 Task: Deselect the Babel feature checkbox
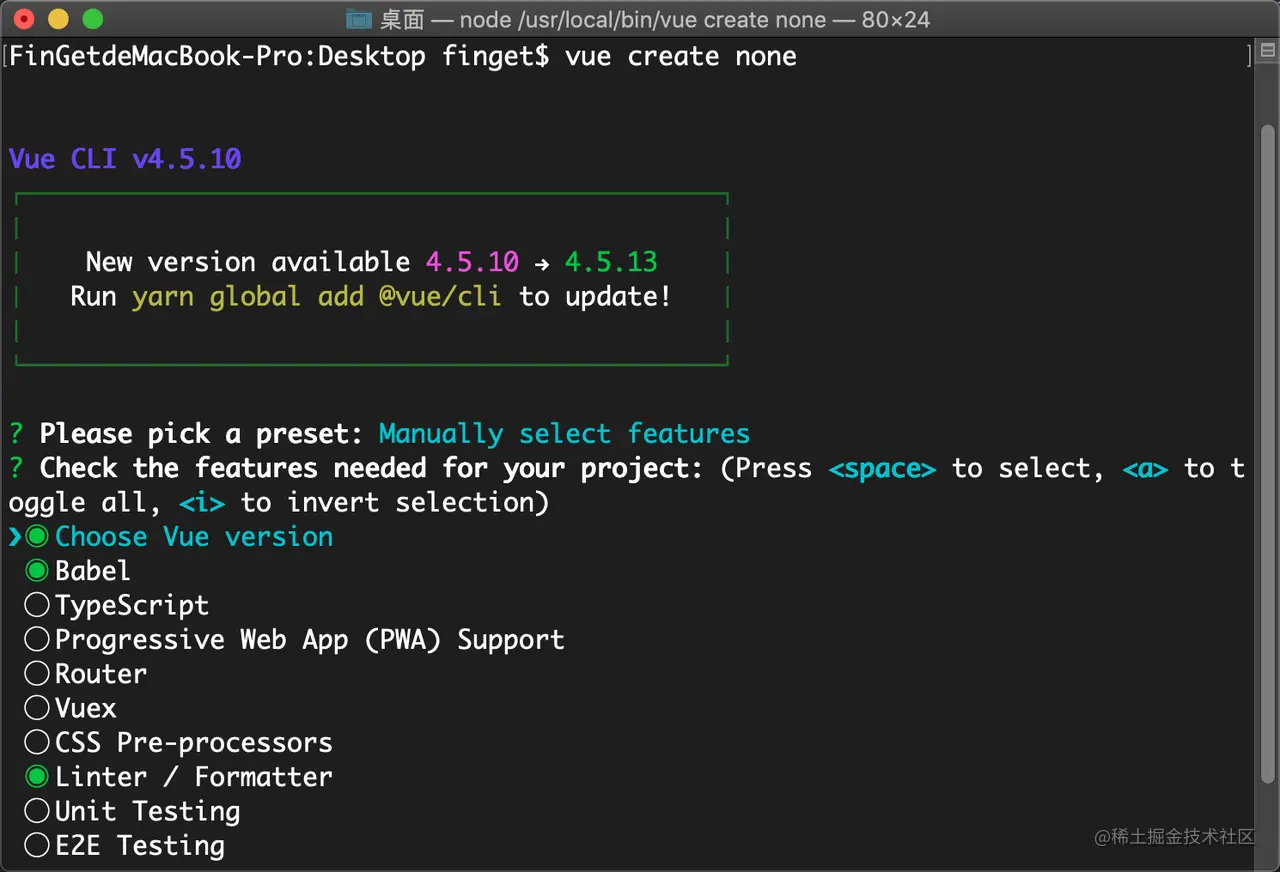pos(37,571)
